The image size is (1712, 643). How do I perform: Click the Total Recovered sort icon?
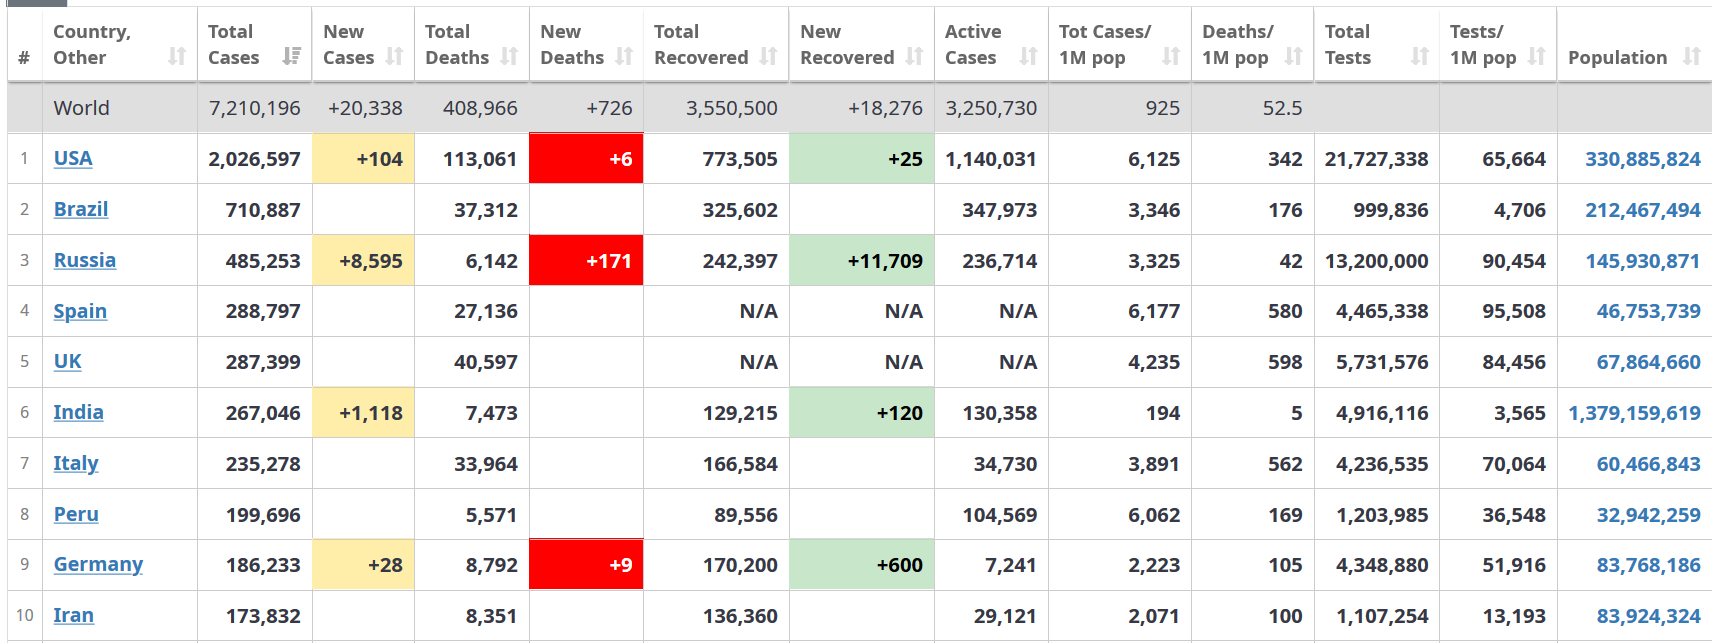(769, 57)
